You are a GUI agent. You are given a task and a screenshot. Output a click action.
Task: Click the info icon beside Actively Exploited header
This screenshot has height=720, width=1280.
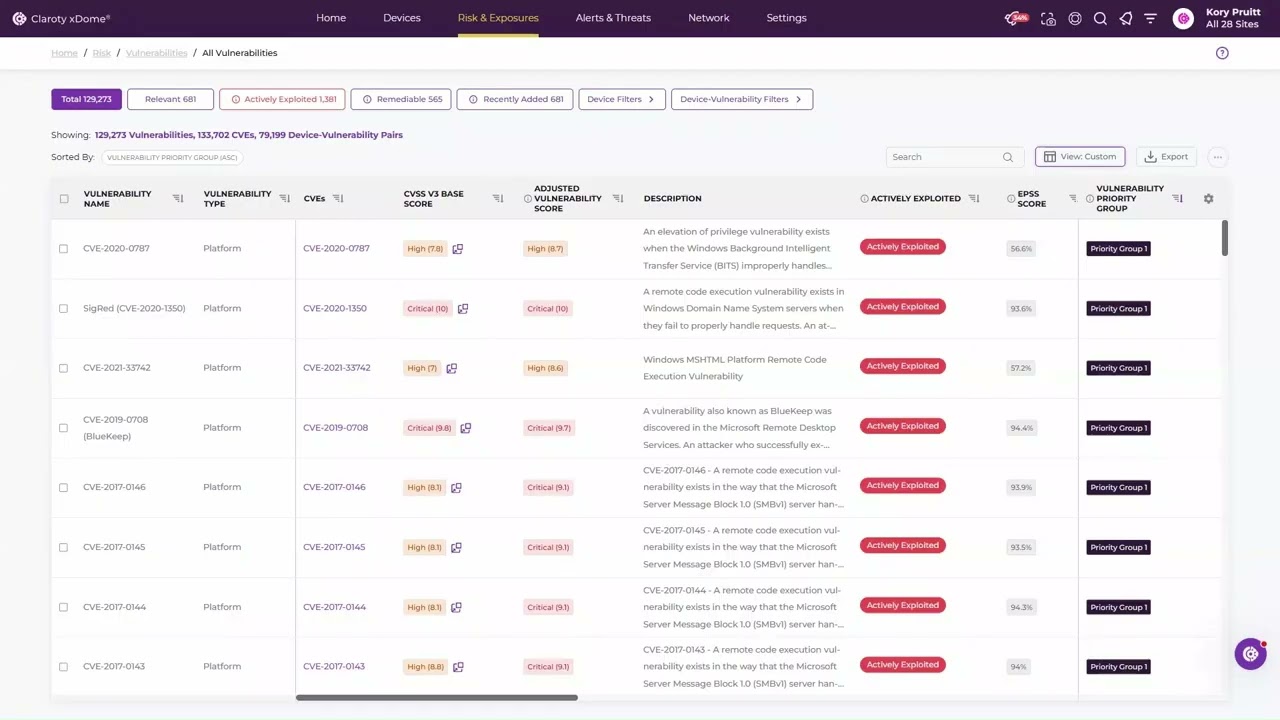(x=864, y=198)
